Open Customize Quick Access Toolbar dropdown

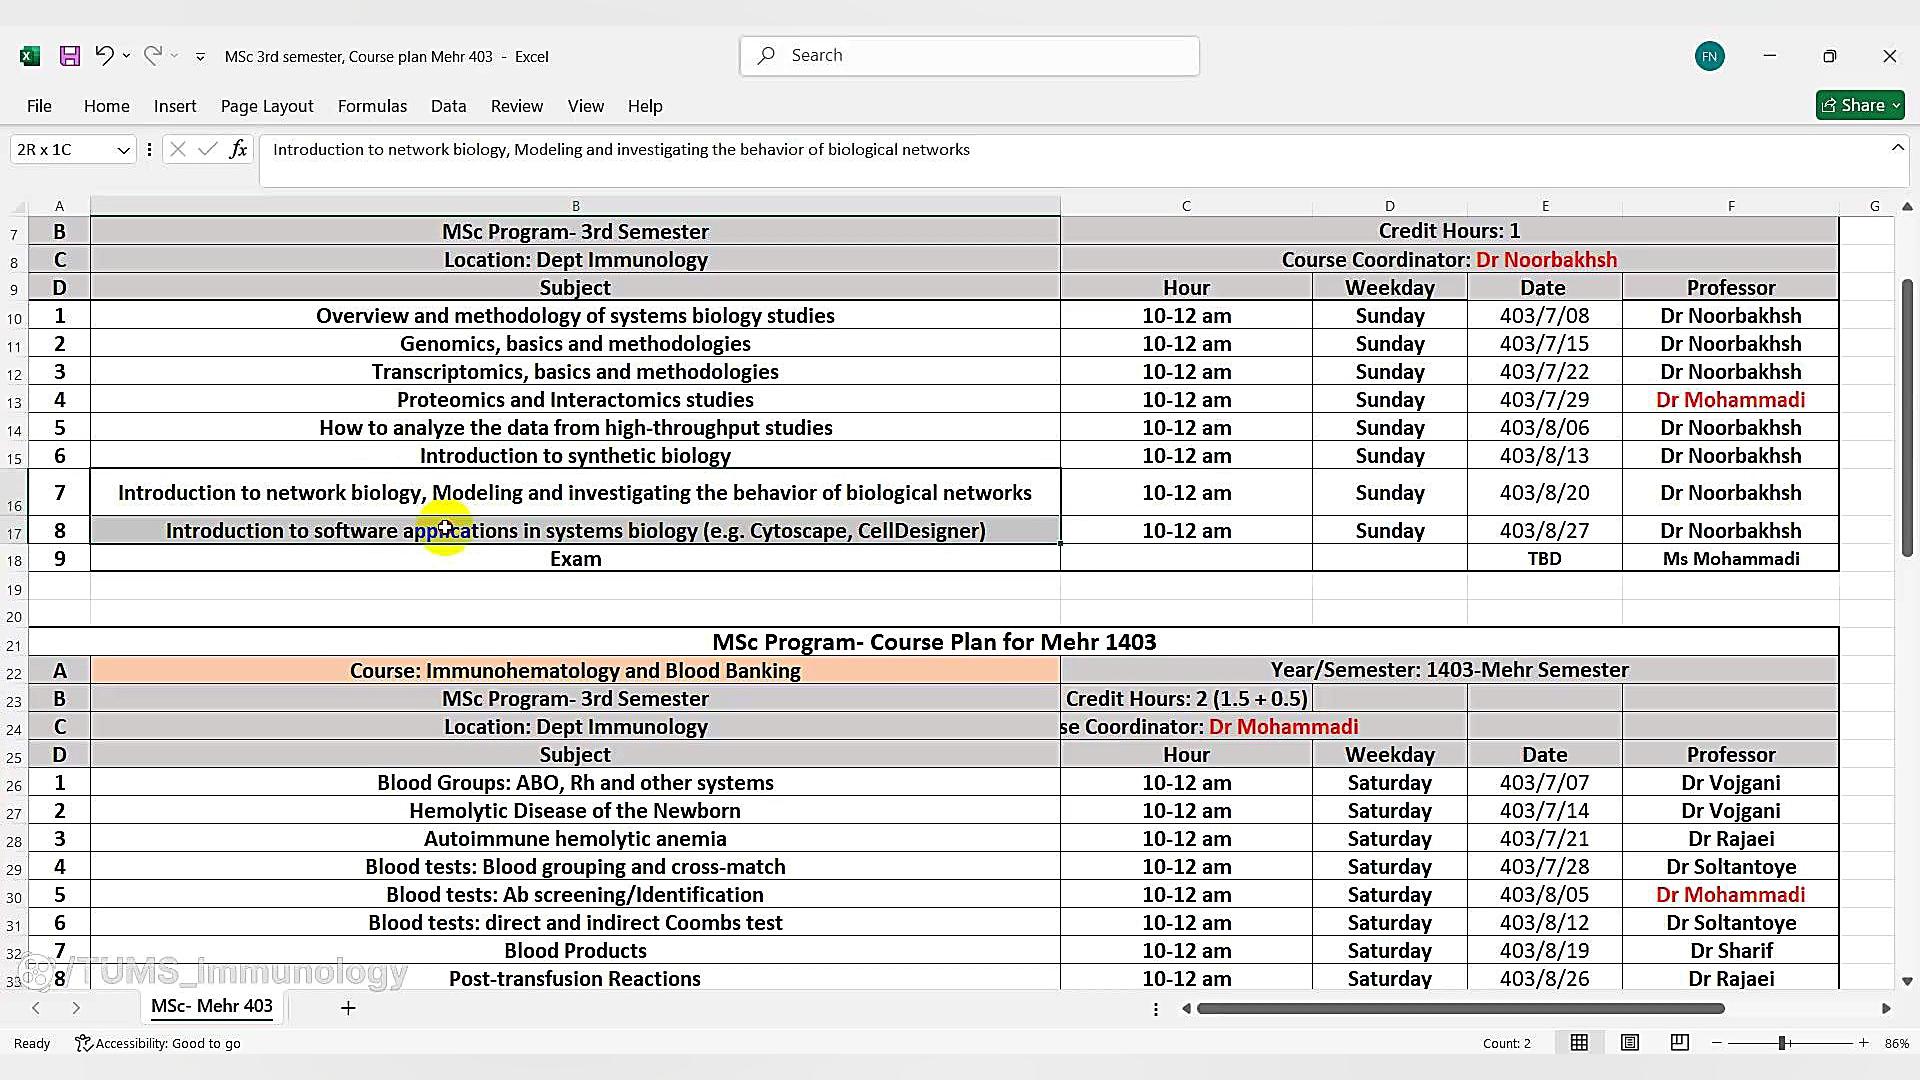(x=200, y=57)
